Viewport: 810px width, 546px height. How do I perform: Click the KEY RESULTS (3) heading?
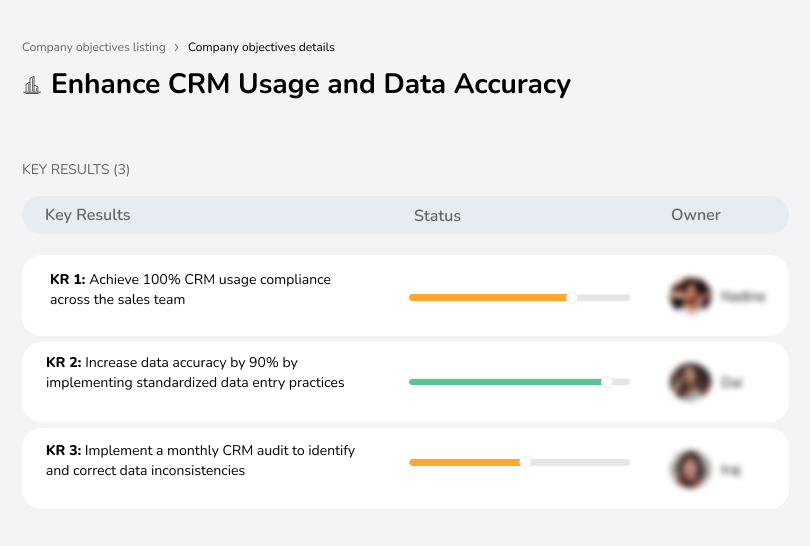76,169
